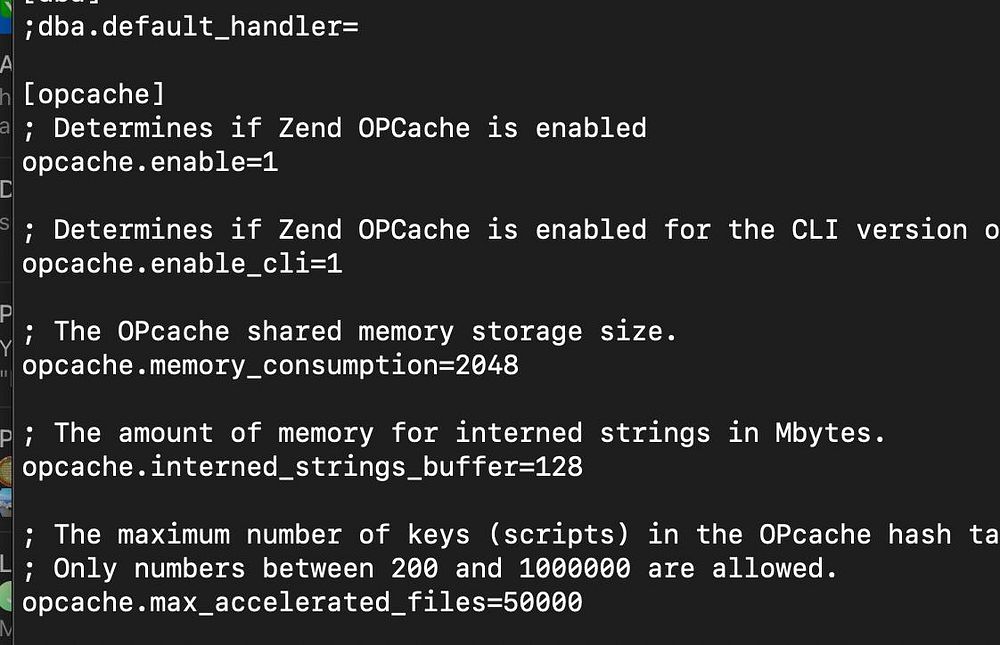Click the 'Only numbers between 200' comment
Viewport: 1000px width, 645px height.
click(430, 568)
